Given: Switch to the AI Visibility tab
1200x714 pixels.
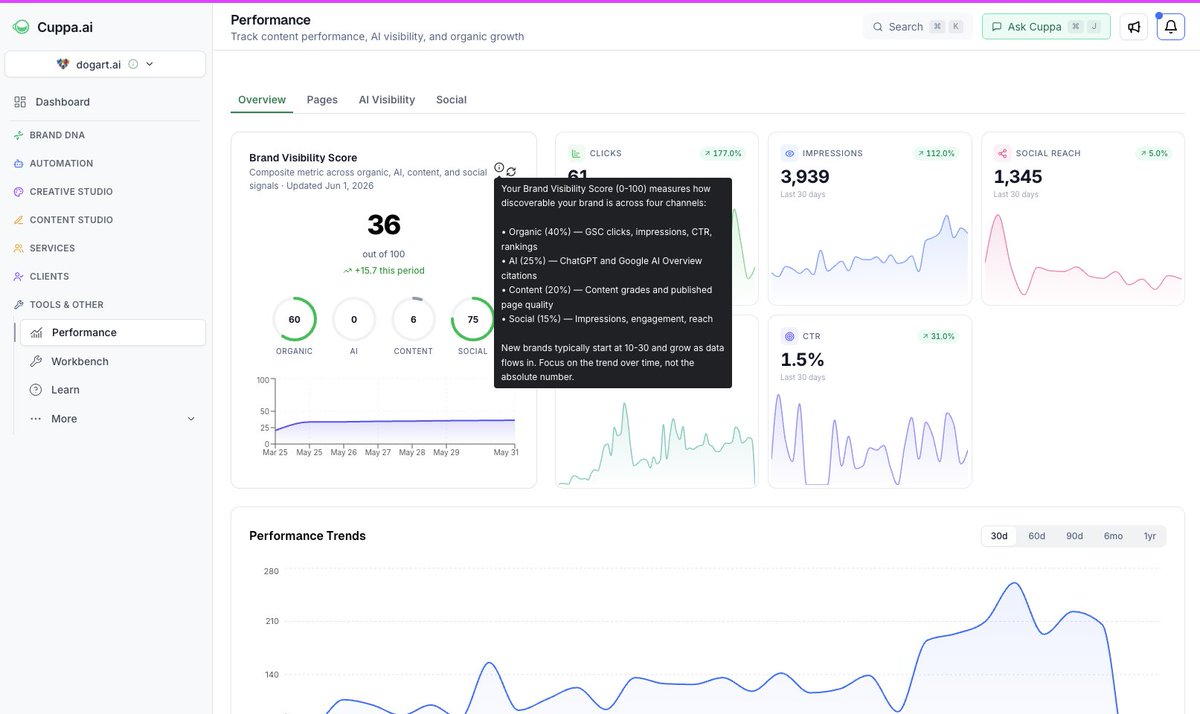Looking at the screenshot, I should (387, 100).
